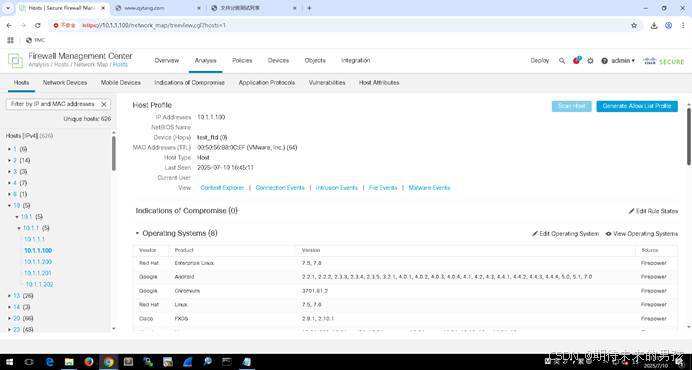The width and height of the screenshot is (692, 370).
Task: Bookmark this page with the star icon
Action: (x=634, y=26)
